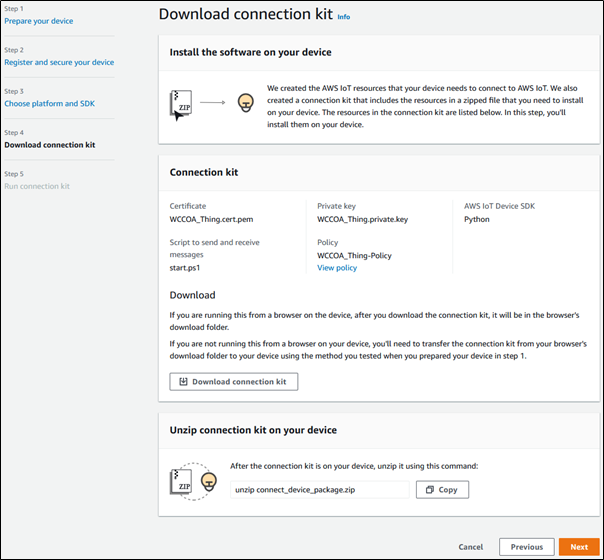This screenshot has height=560, width=604.
Task: Navigate to Step 3 Choose platform and SDK
Action: (x=52, y=104)
